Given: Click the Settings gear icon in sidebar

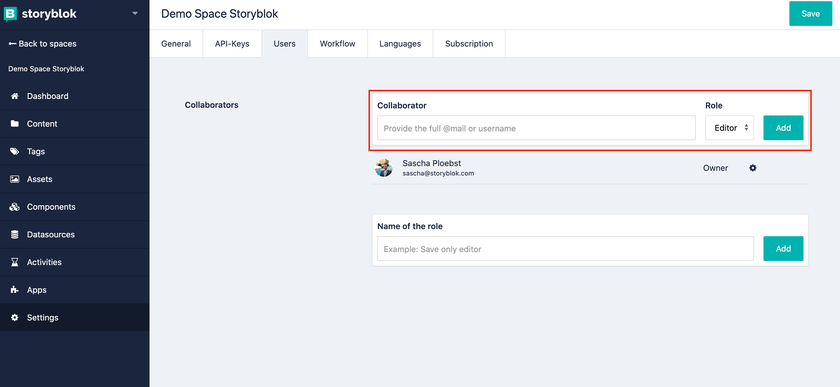Looking at the screenshot, I should tap(14, 317).
